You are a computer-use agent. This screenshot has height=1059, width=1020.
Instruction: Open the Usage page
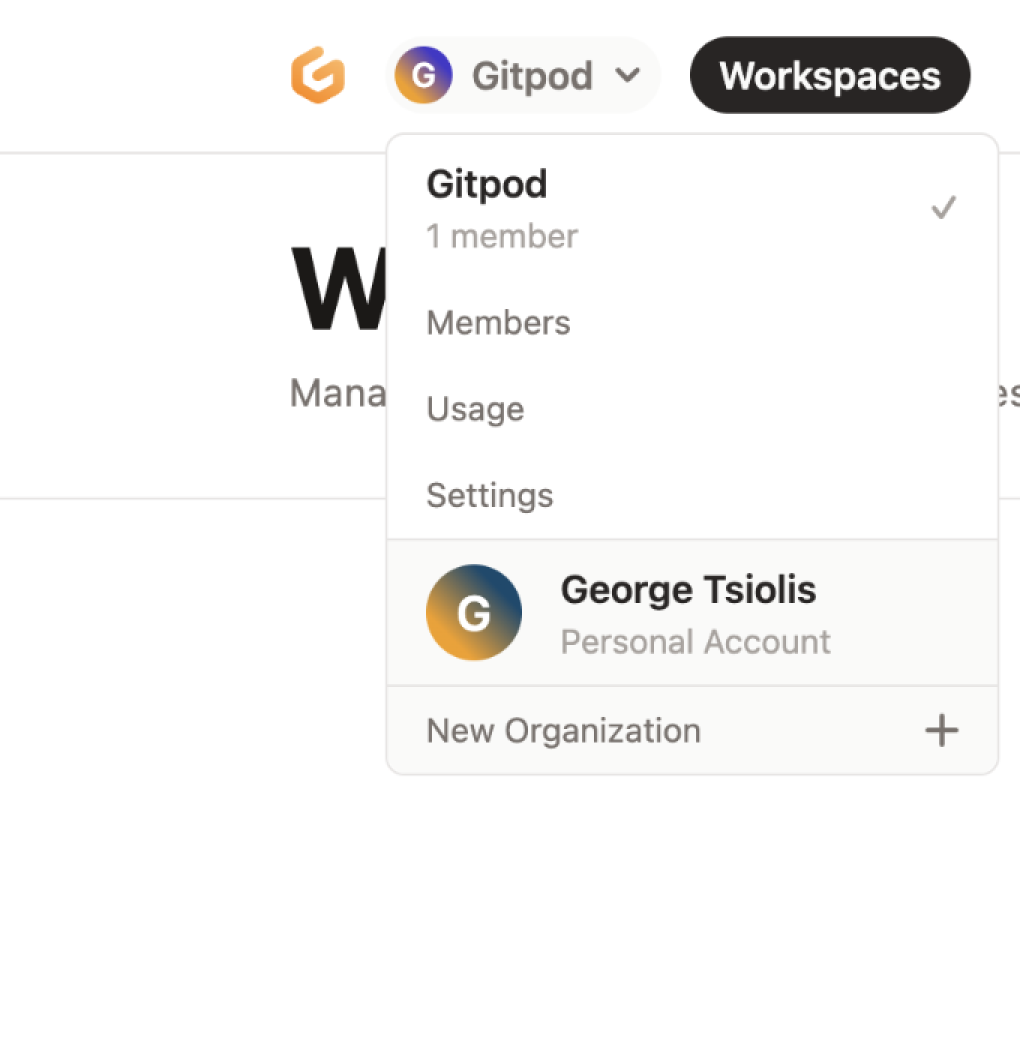coord(475,408)
